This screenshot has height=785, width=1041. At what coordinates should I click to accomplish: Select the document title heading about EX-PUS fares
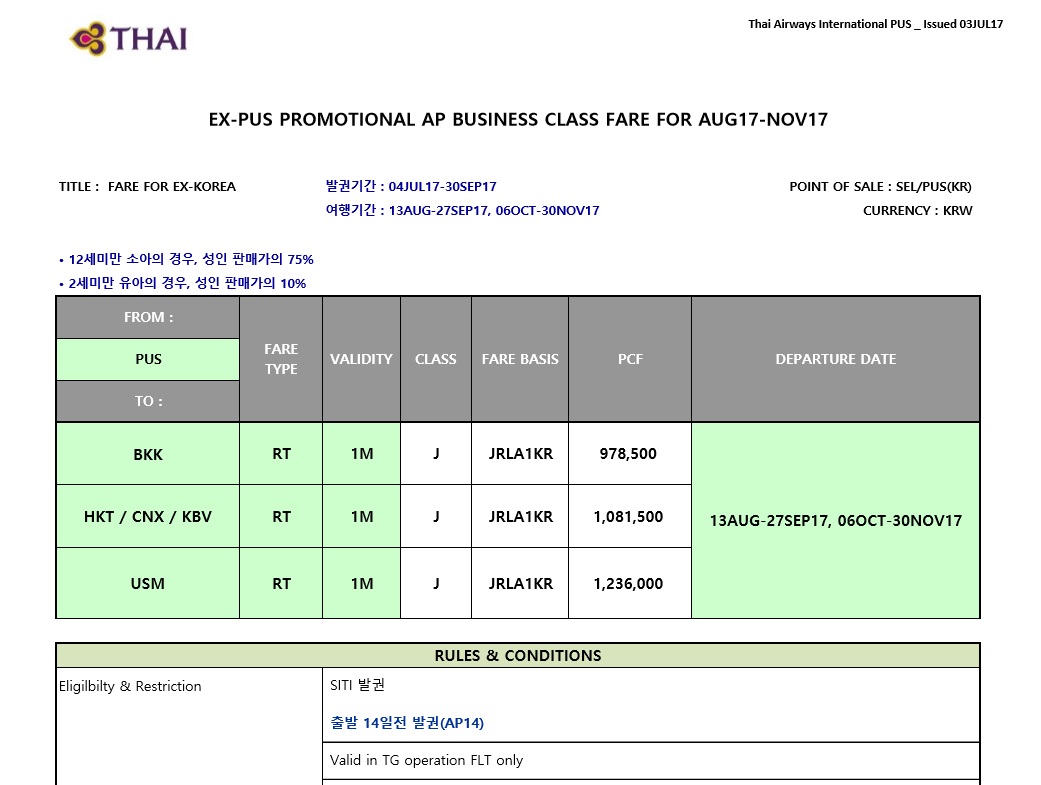[518, 120]
